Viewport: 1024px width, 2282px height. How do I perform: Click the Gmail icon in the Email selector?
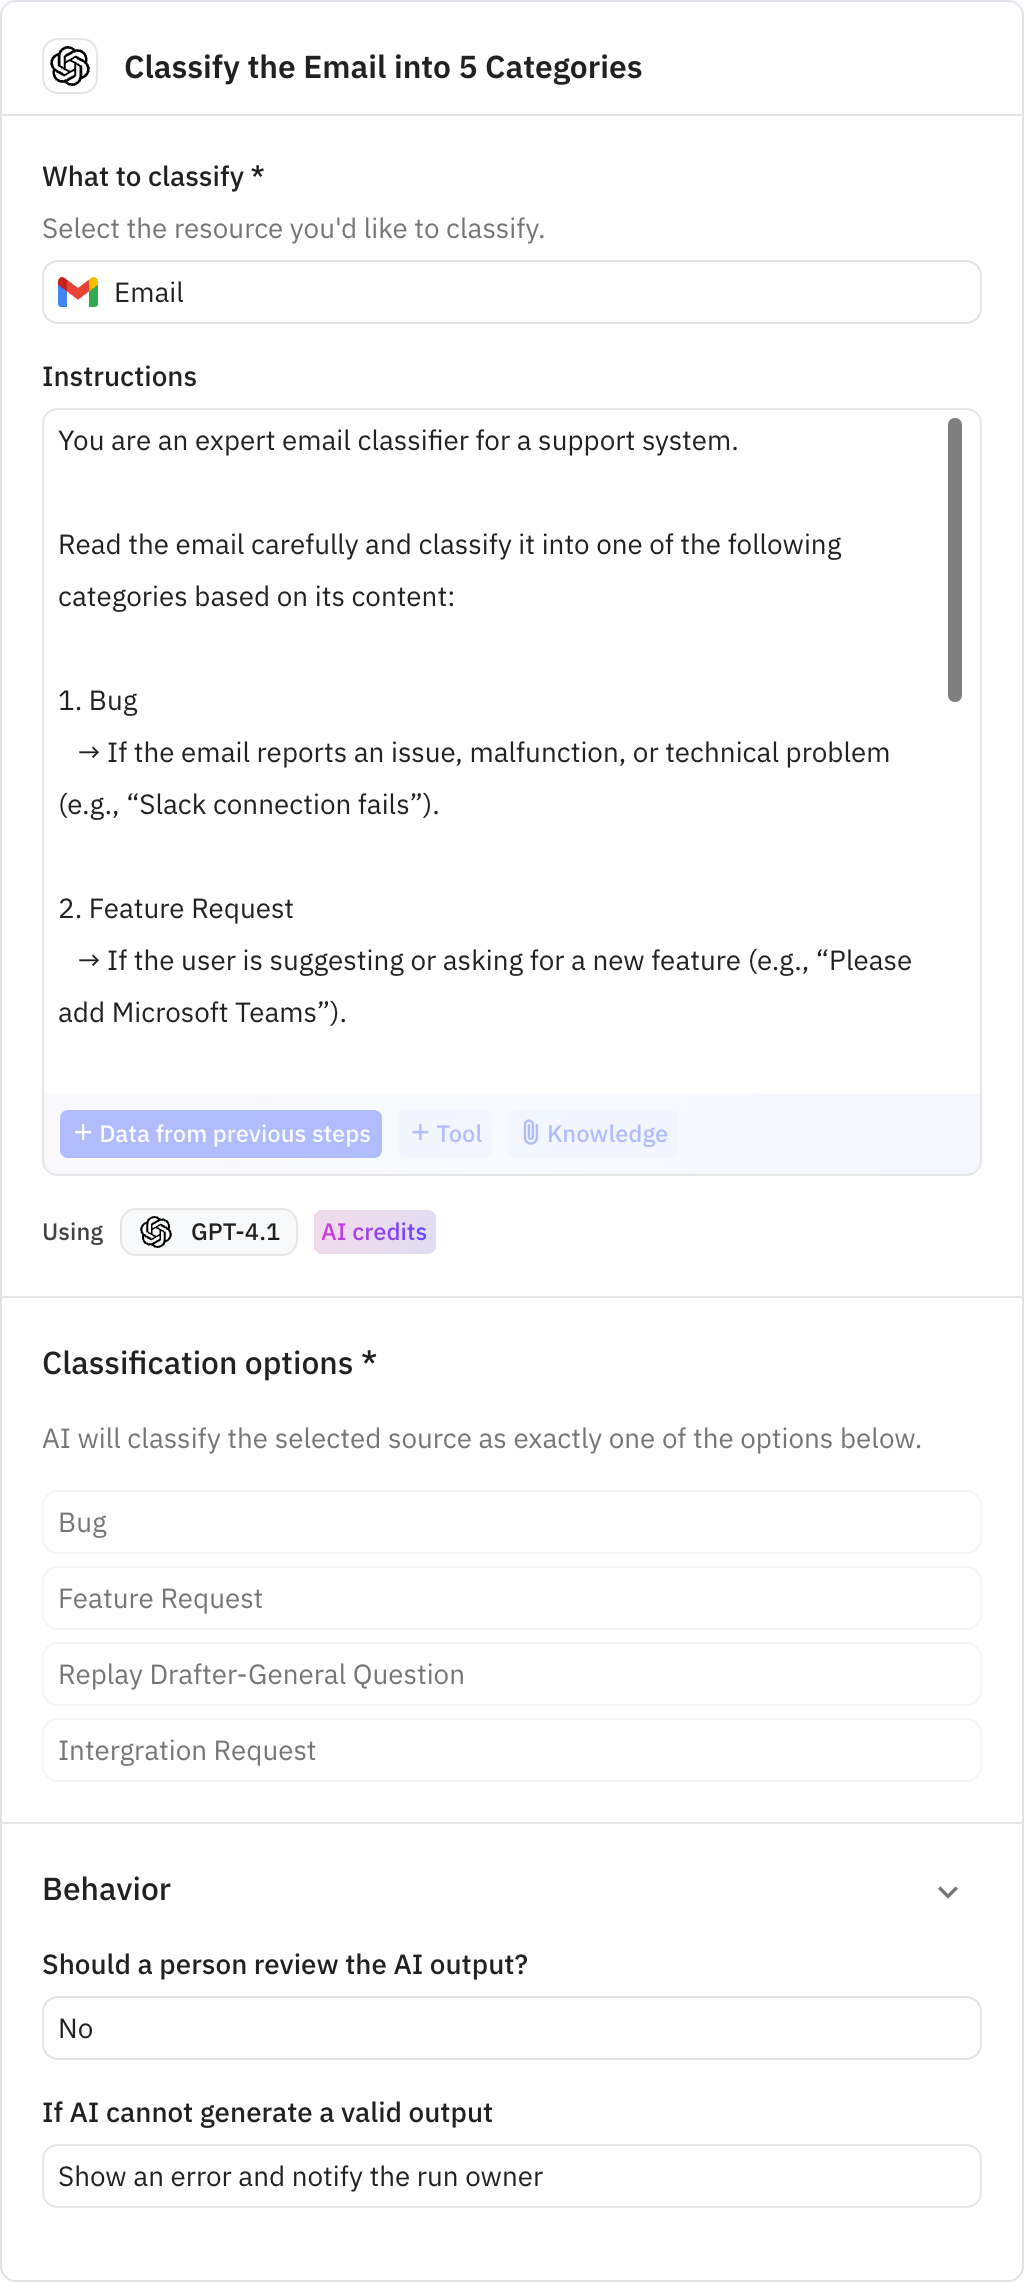coord(78,292)
